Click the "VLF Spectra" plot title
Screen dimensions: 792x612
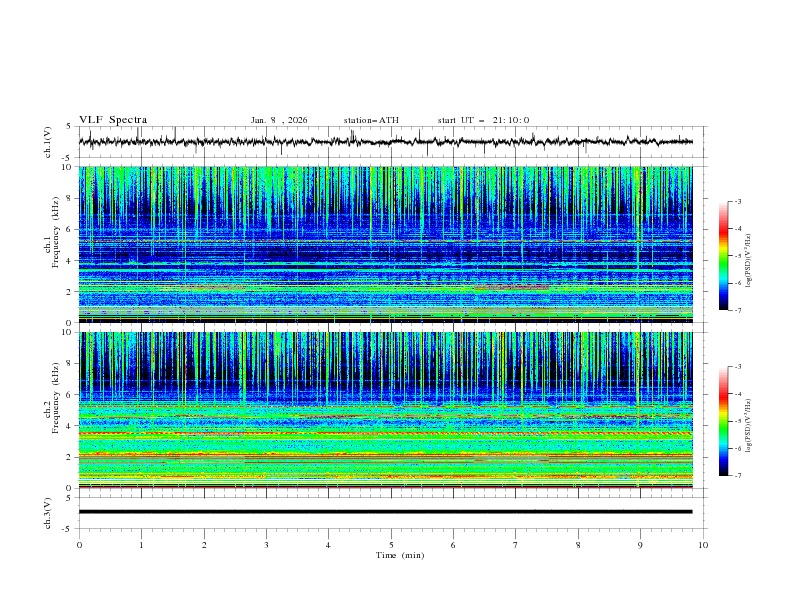113,120
